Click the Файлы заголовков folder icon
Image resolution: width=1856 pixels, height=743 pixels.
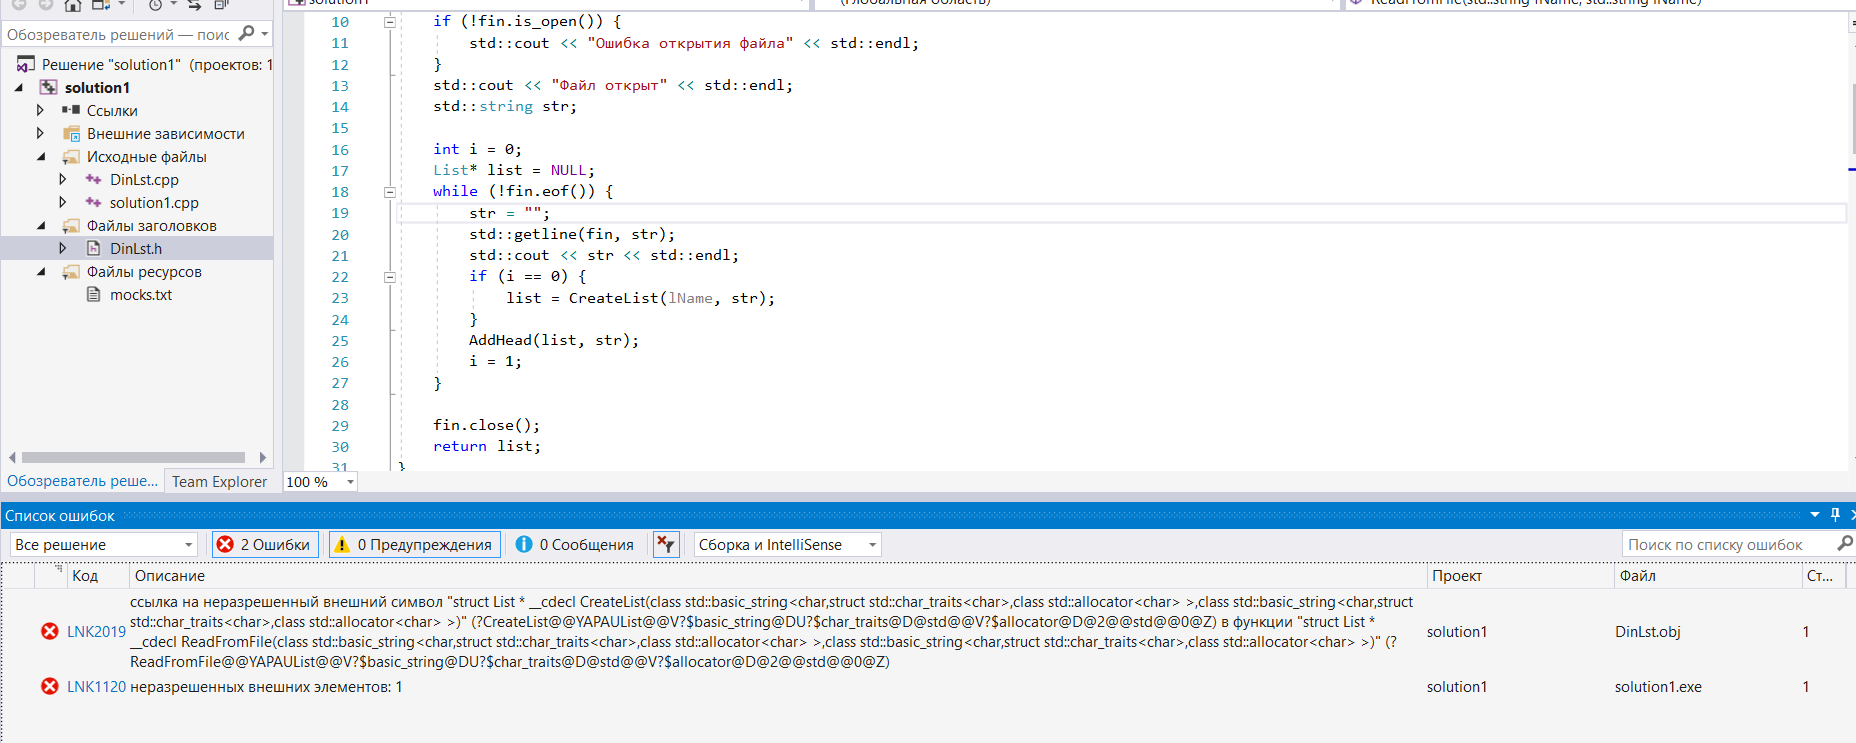tap(71, 225)
